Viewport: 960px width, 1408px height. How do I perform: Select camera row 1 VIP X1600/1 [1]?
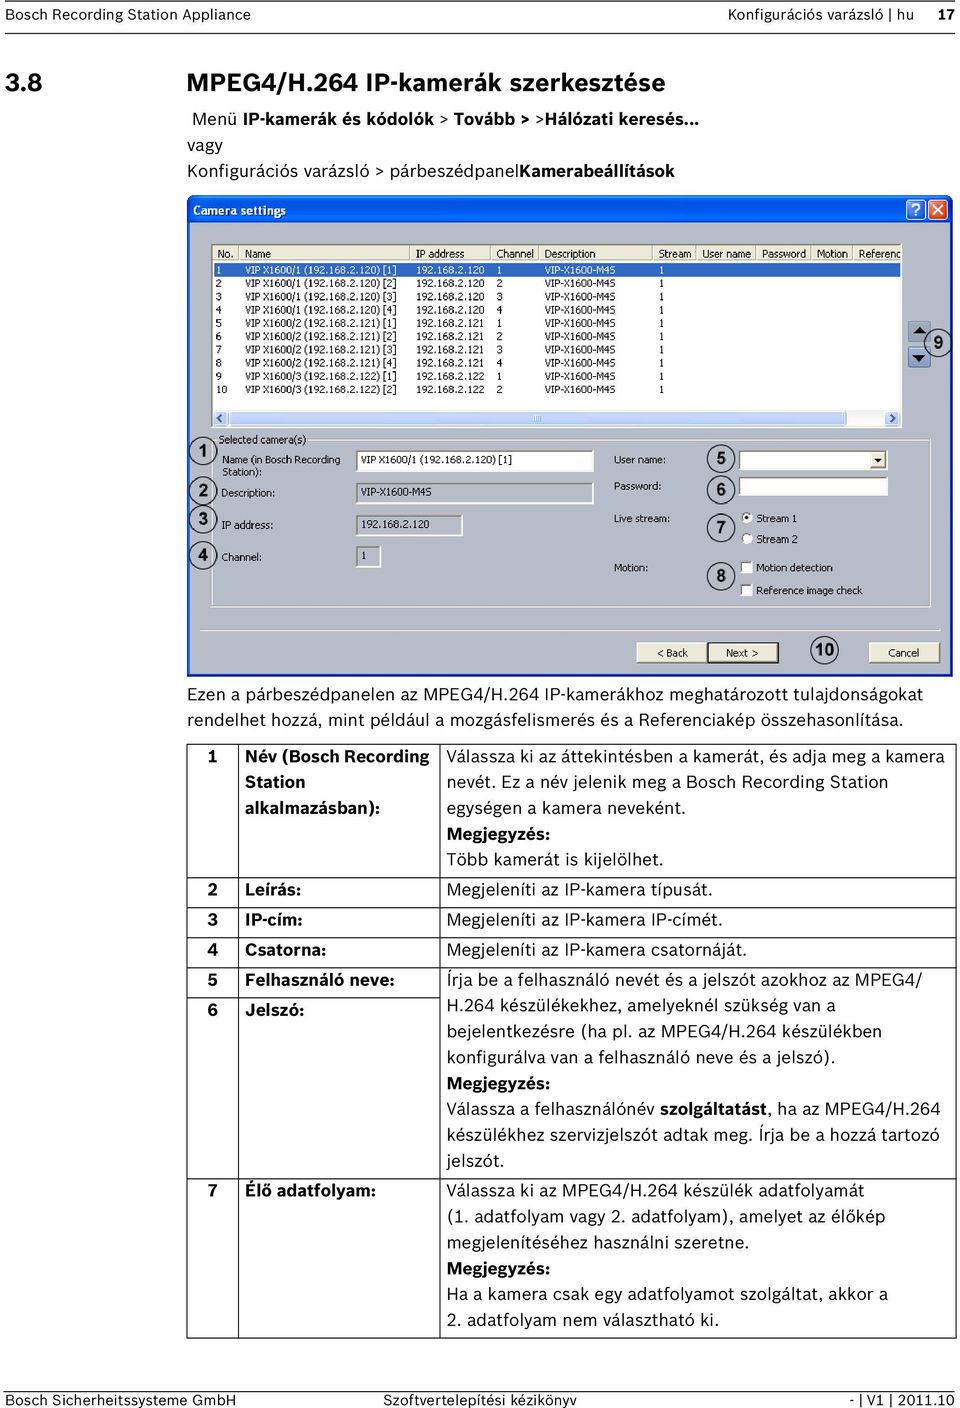click(x=557, y=270)
